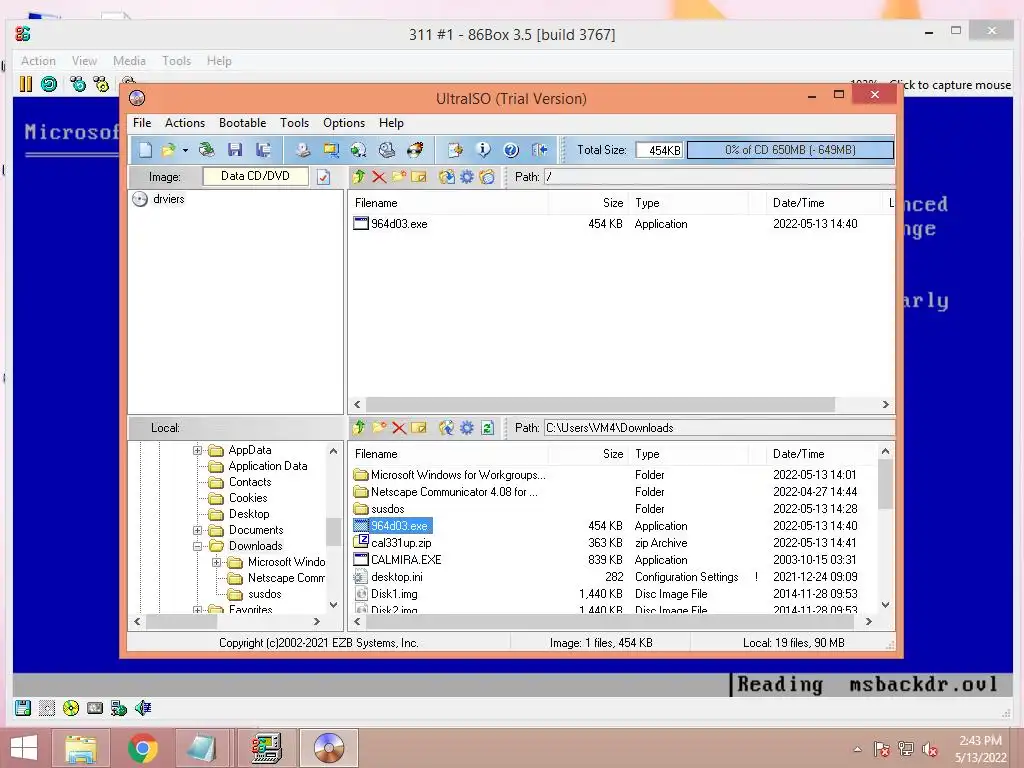Open the Options menu
The height and width of the screenshot is (768, 1024).
(x=344, y=123)
